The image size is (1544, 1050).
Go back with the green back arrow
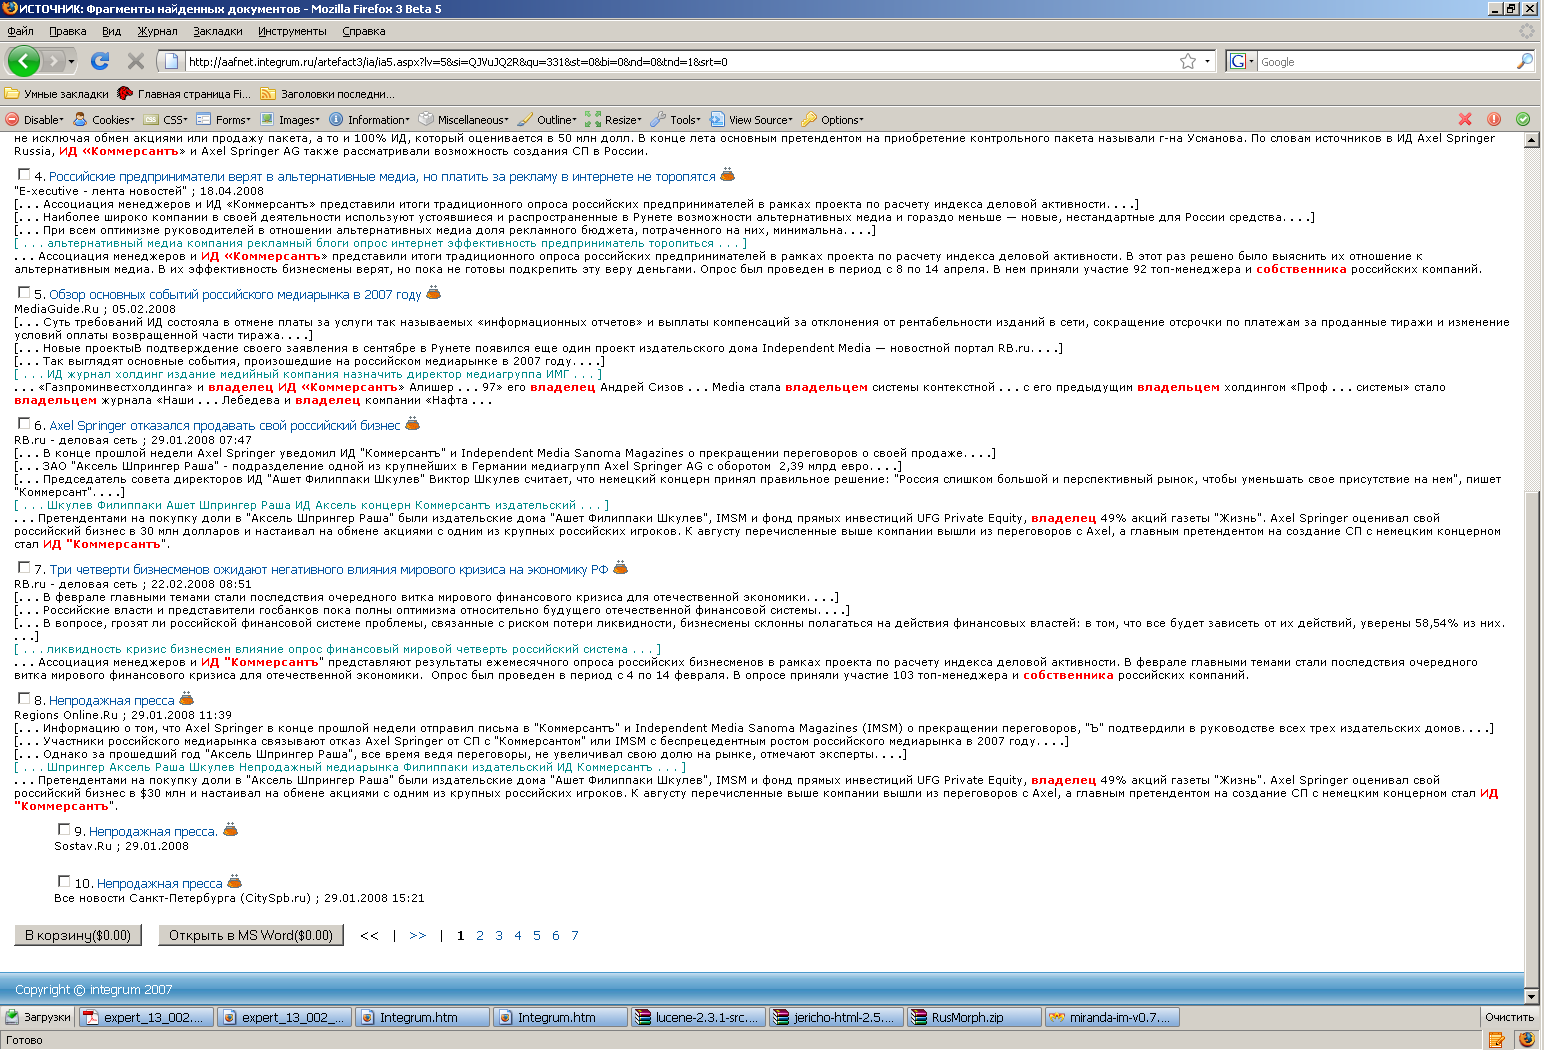23,61
